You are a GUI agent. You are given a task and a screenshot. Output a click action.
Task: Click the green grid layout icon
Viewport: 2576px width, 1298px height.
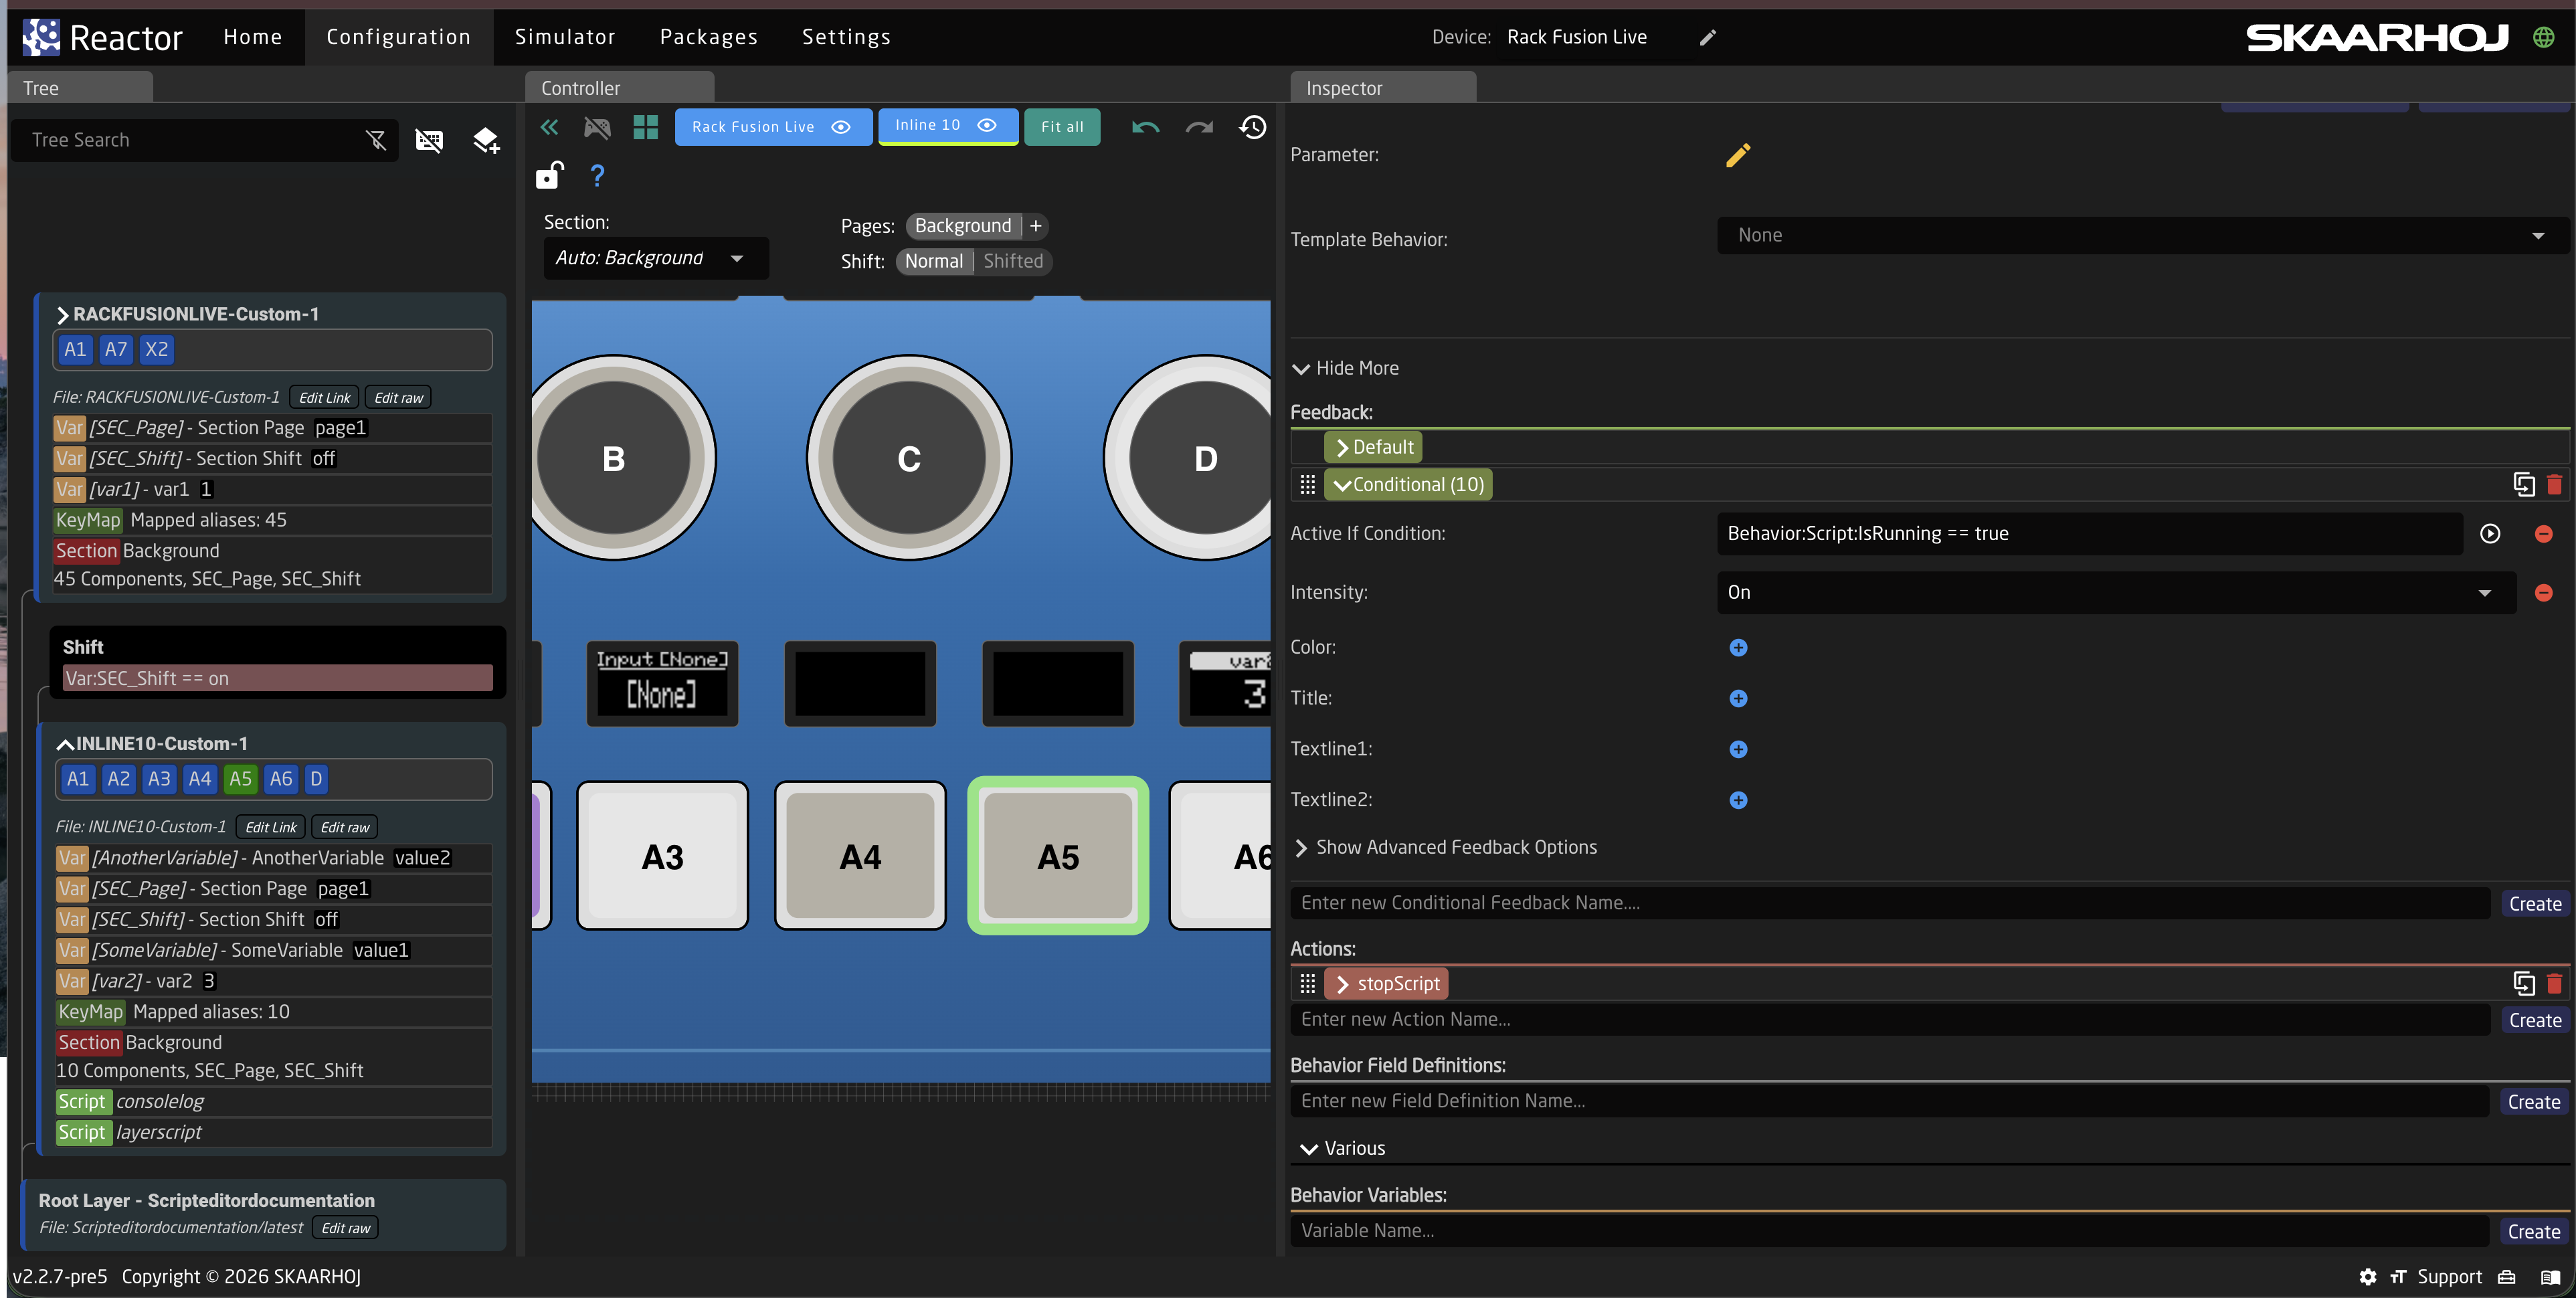(646, 127)
